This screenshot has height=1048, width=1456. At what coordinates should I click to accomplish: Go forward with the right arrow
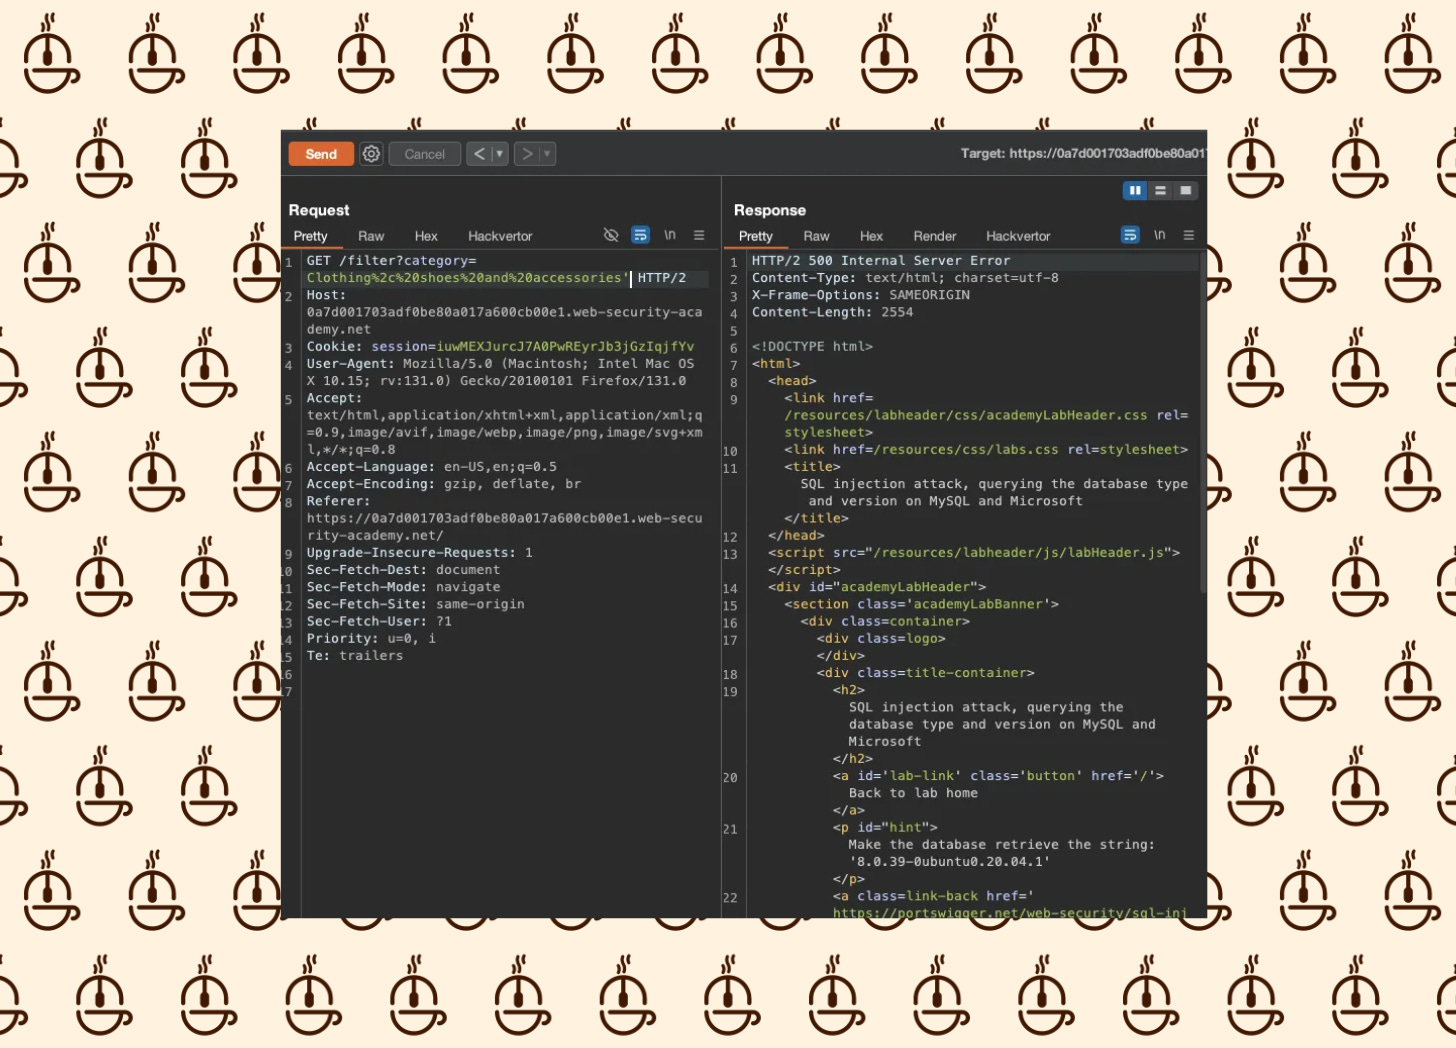(x=527, y=154)
